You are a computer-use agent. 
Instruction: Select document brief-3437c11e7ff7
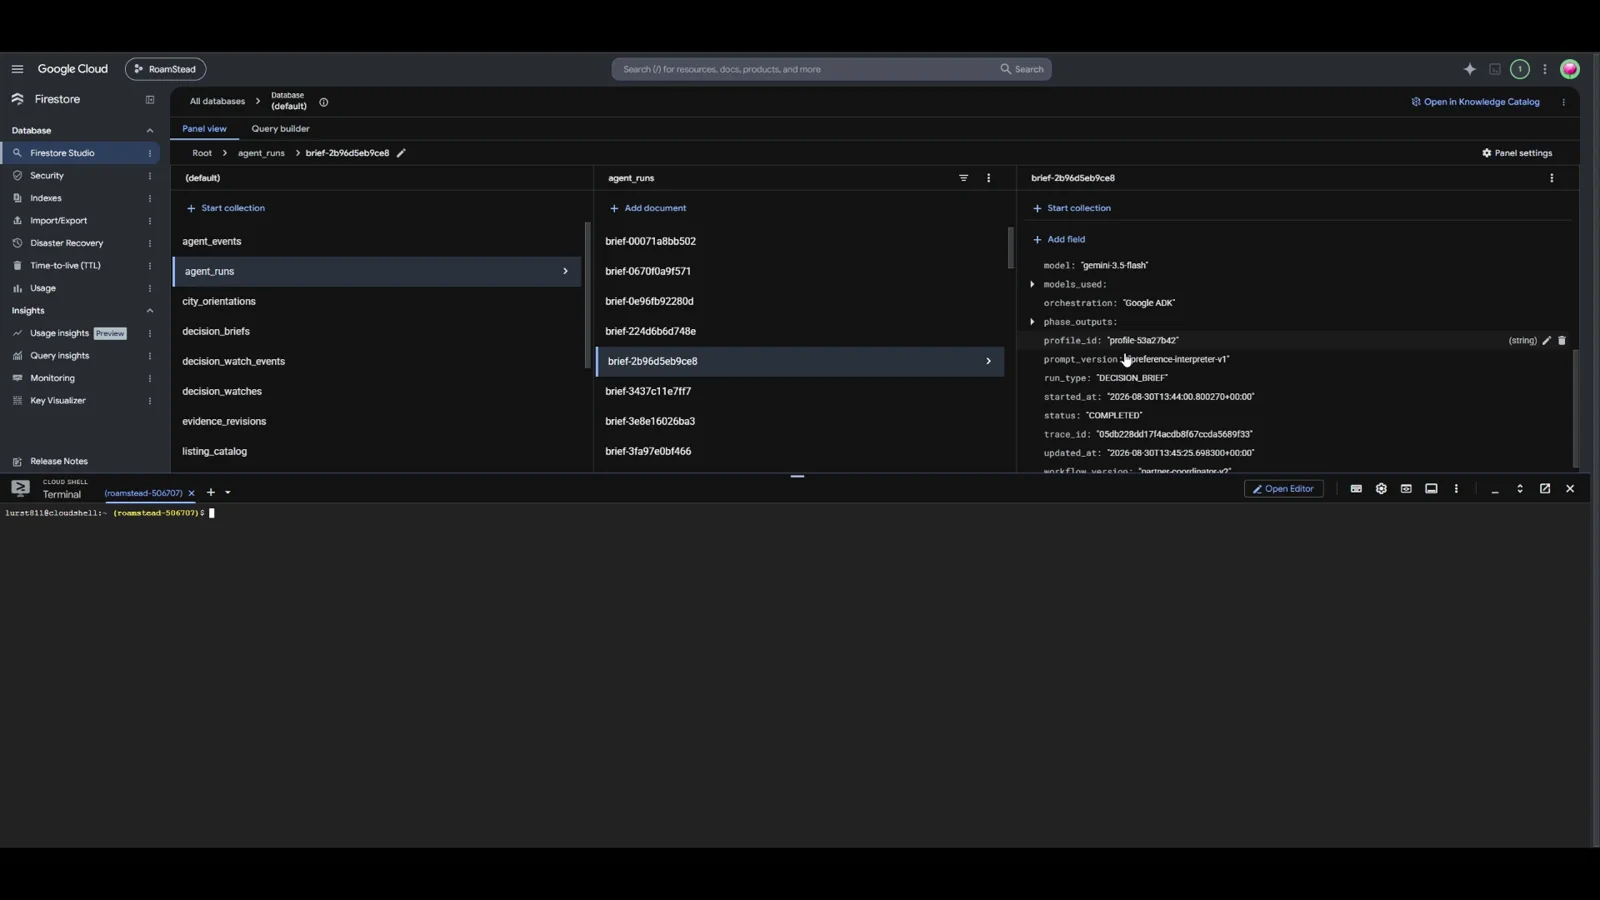[800, 391]
